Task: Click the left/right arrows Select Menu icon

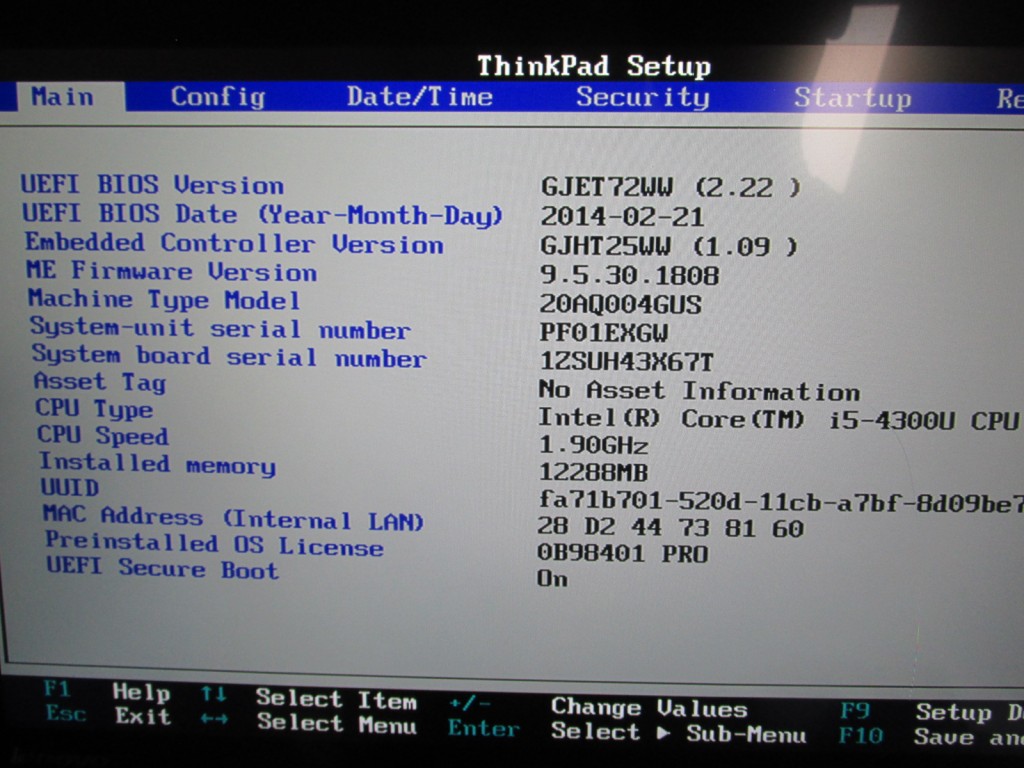Action: coord(213,719)
